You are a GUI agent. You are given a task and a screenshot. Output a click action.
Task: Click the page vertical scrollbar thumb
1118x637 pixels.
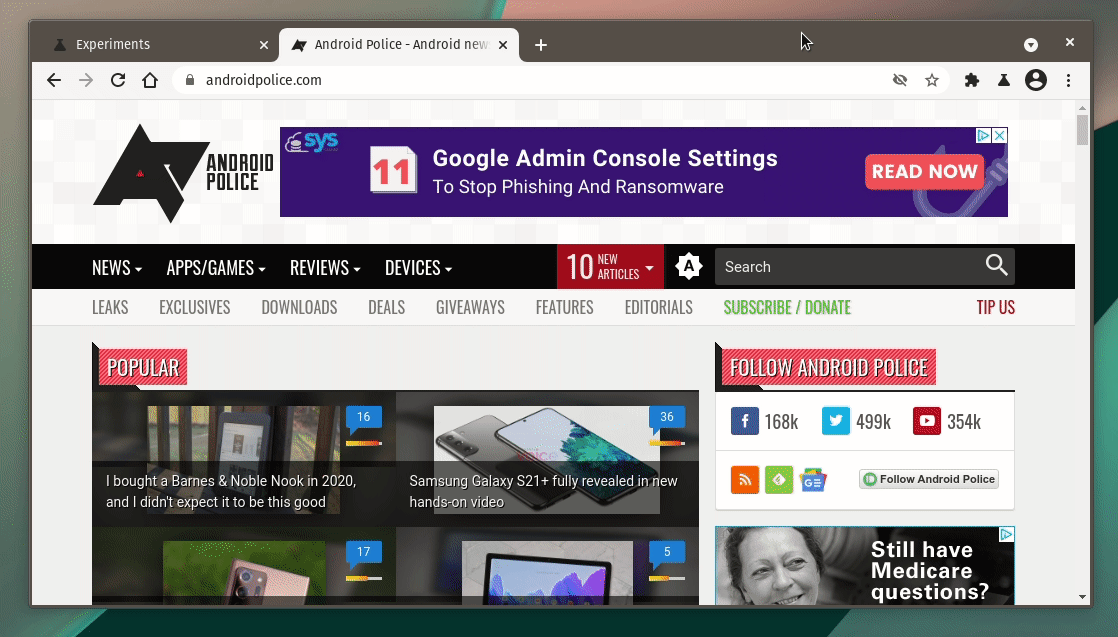1082,130
